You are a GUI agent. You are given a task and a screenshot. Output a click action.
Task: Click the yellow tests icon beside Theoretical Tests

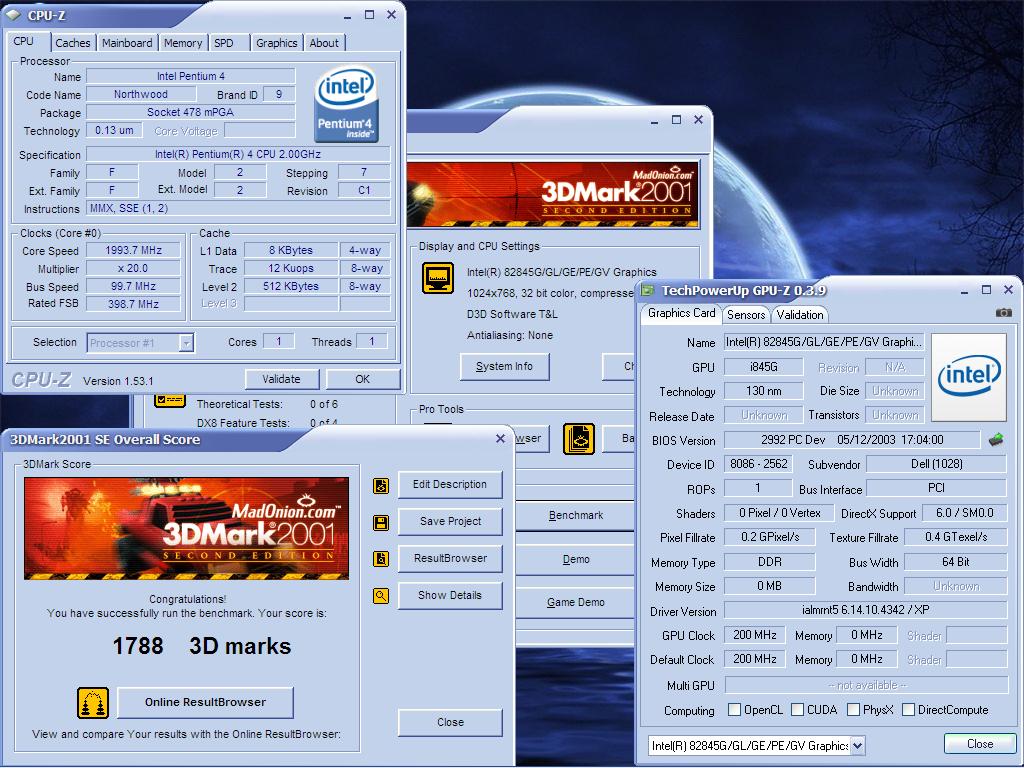coord(170,400)
